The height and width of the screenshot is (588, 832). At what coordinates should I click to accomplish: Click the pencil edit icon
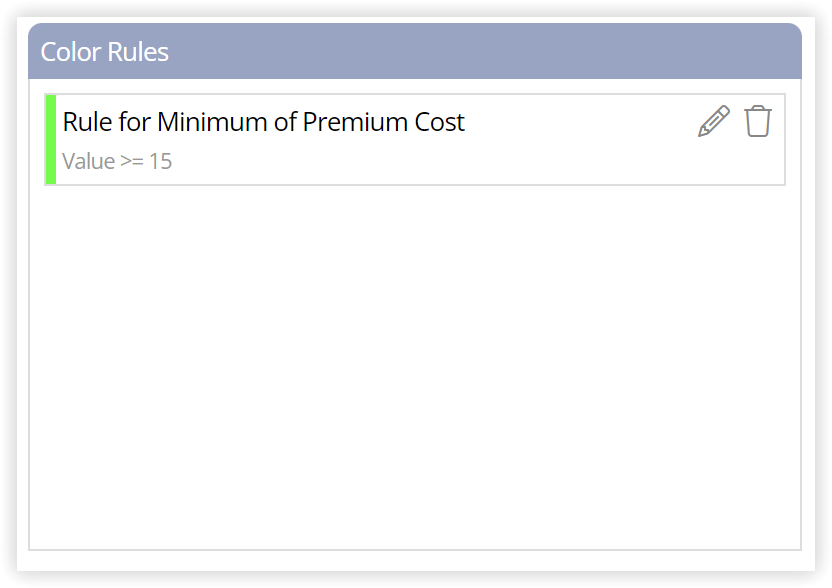[714, 122]
